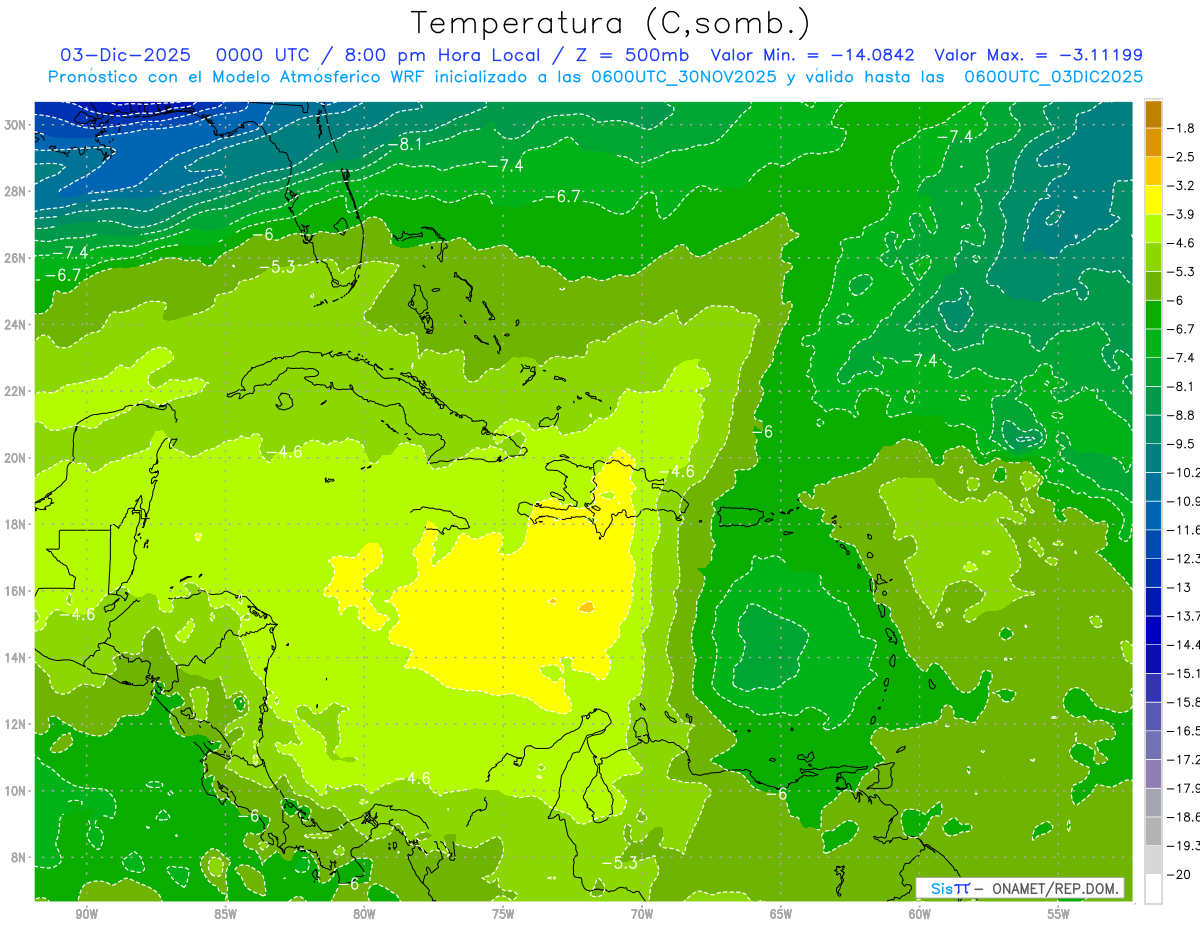
Task: Pick the orange swatch between -1.8 and -2.5
Action: pos(1153,142)
